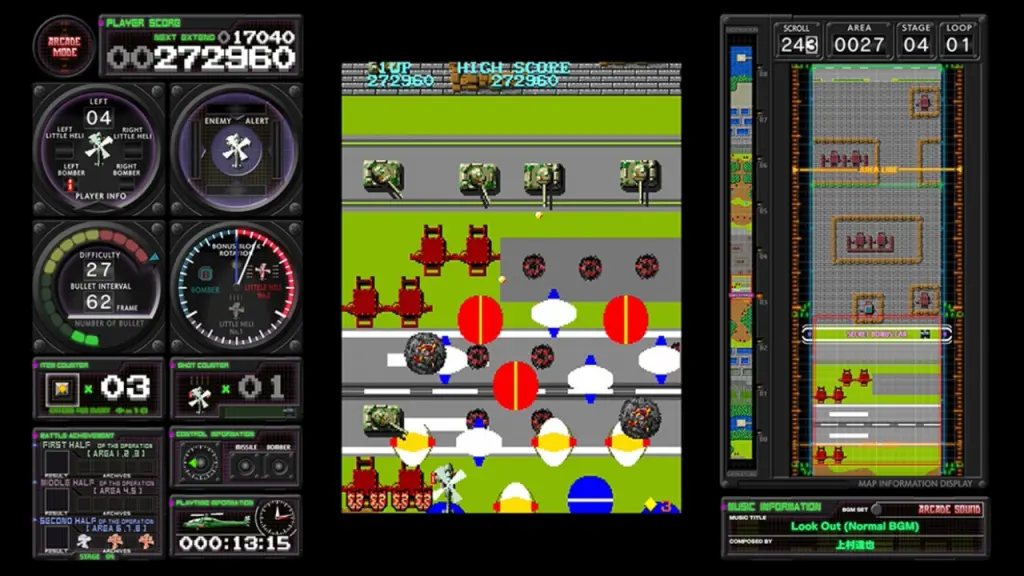Click the Bomber label in Bonus Block gauge

point(204,289)
